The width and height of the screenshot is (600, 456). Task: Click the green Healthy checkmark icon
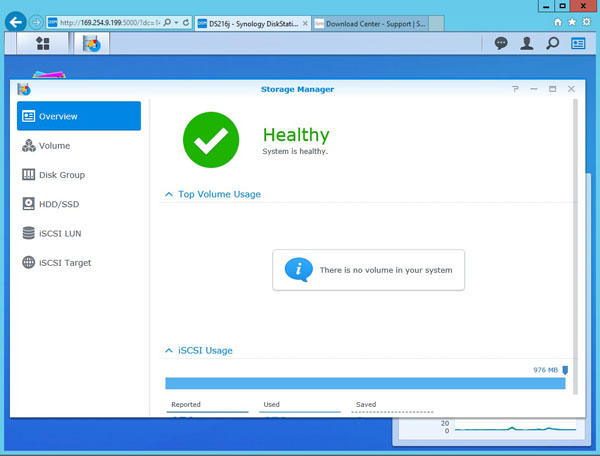click(x=211, y=140)
